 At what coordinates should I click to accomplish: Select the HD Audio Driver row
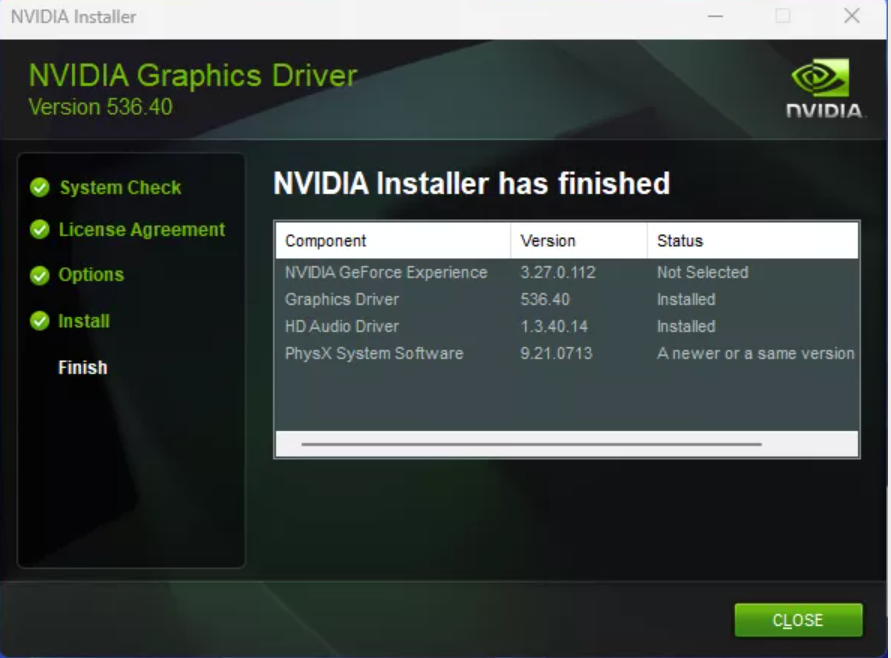342,326
